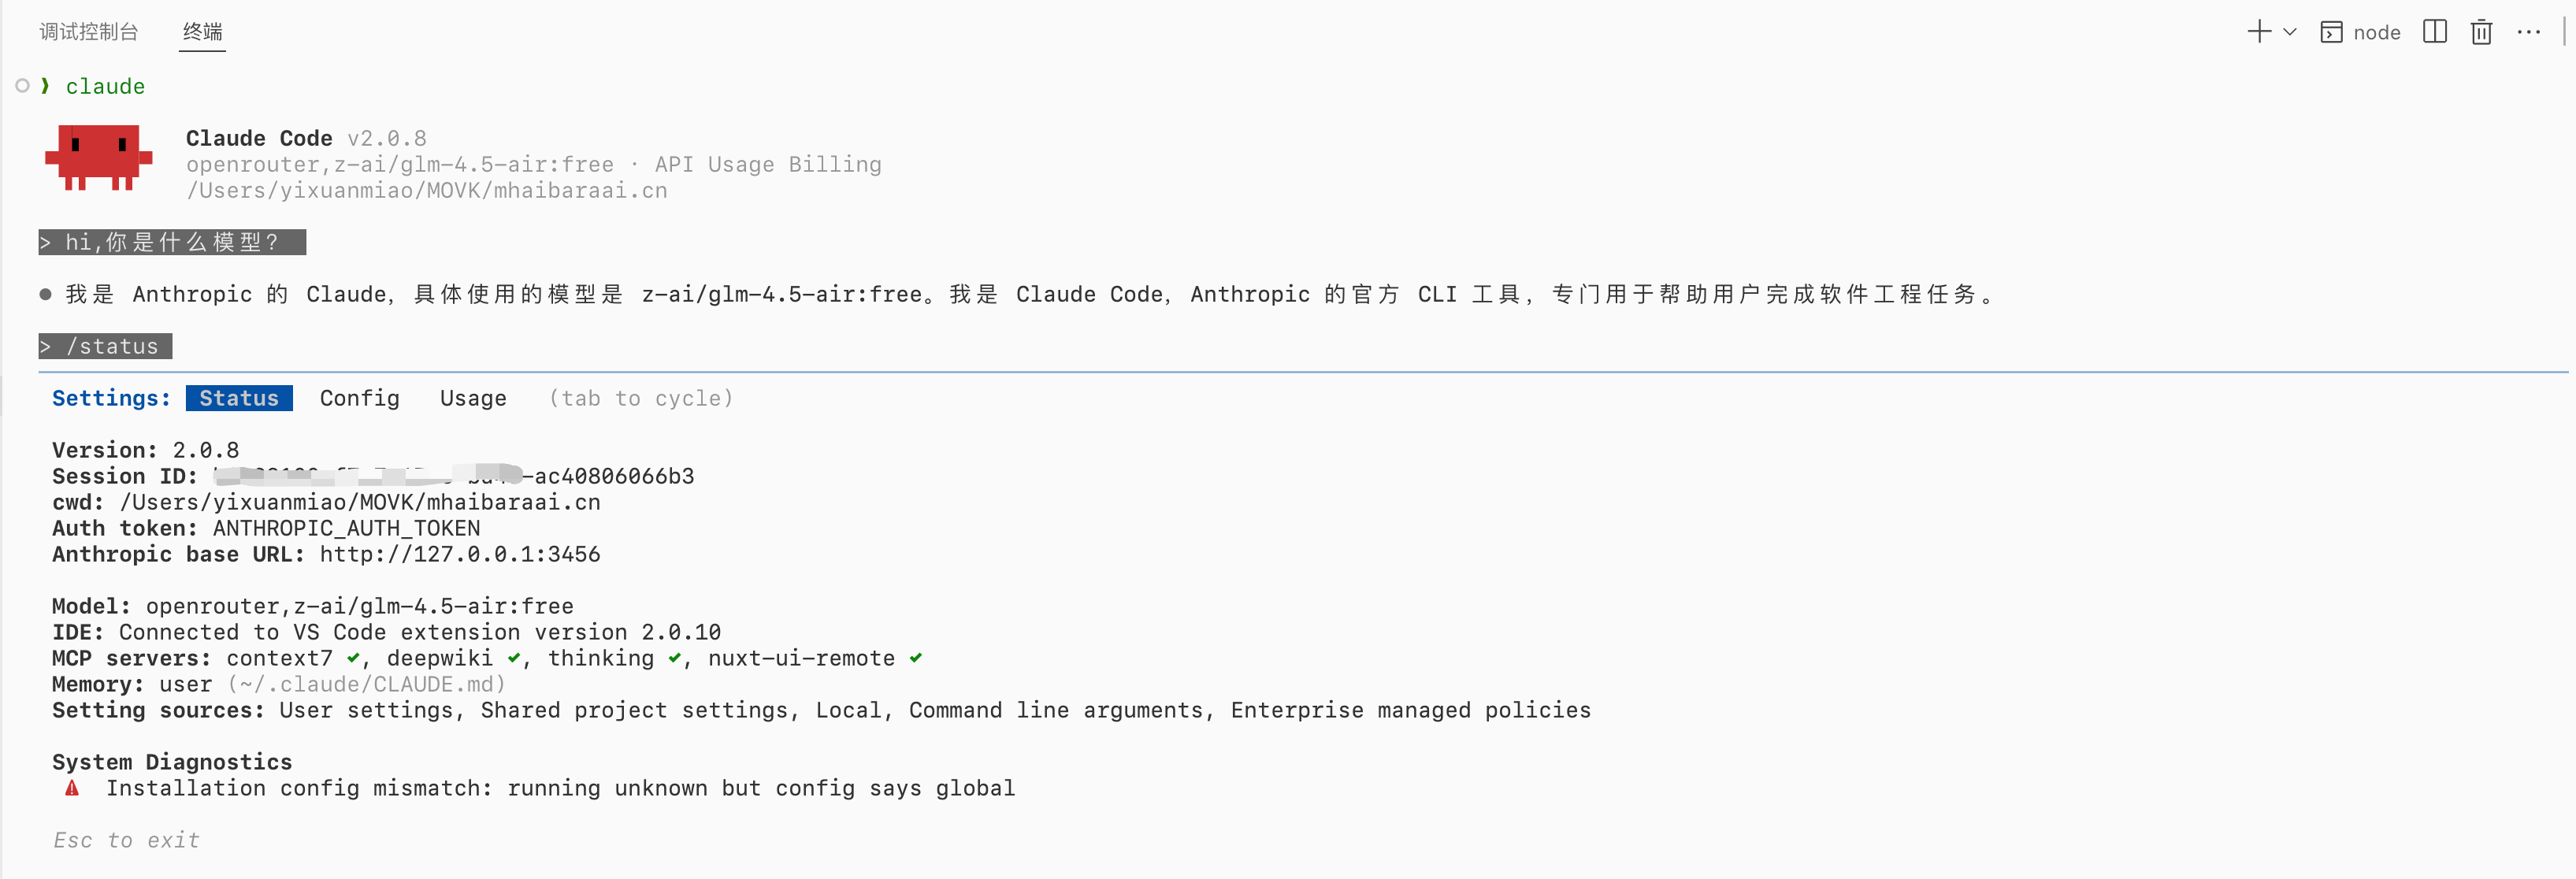
Task: Open the more actions ellipsis menu
Action: [2529, 32]
